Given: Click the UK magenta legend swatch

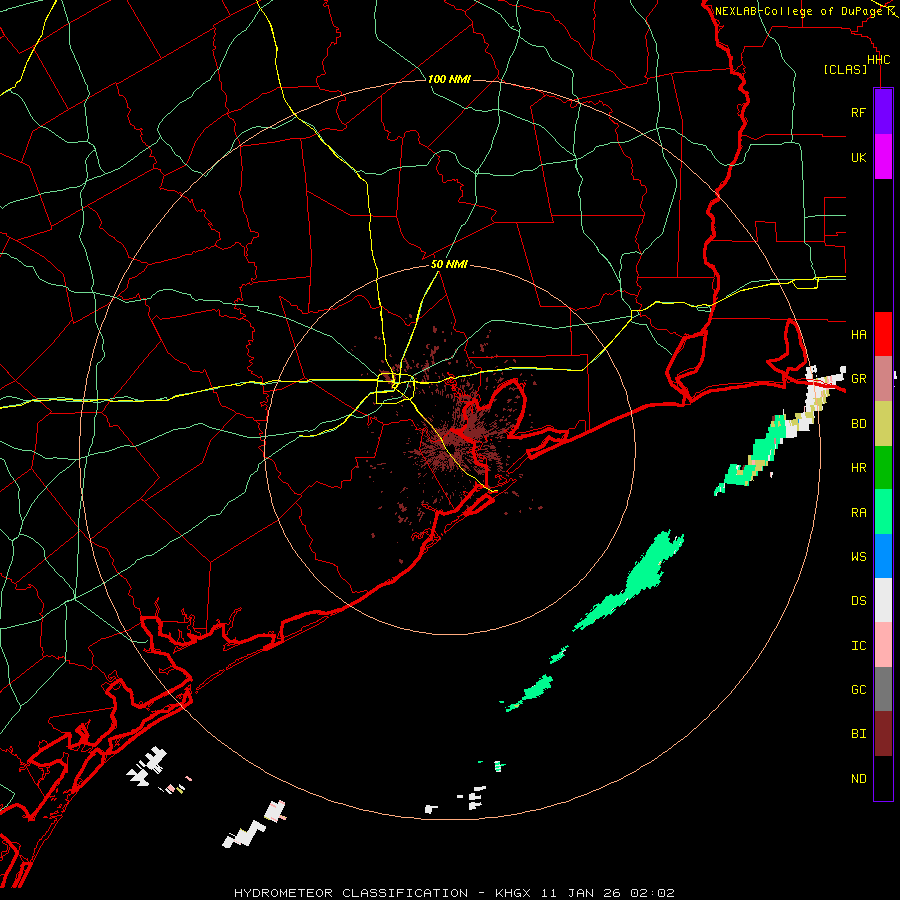Looking at the screenshot, I should [x=883, y=157].
